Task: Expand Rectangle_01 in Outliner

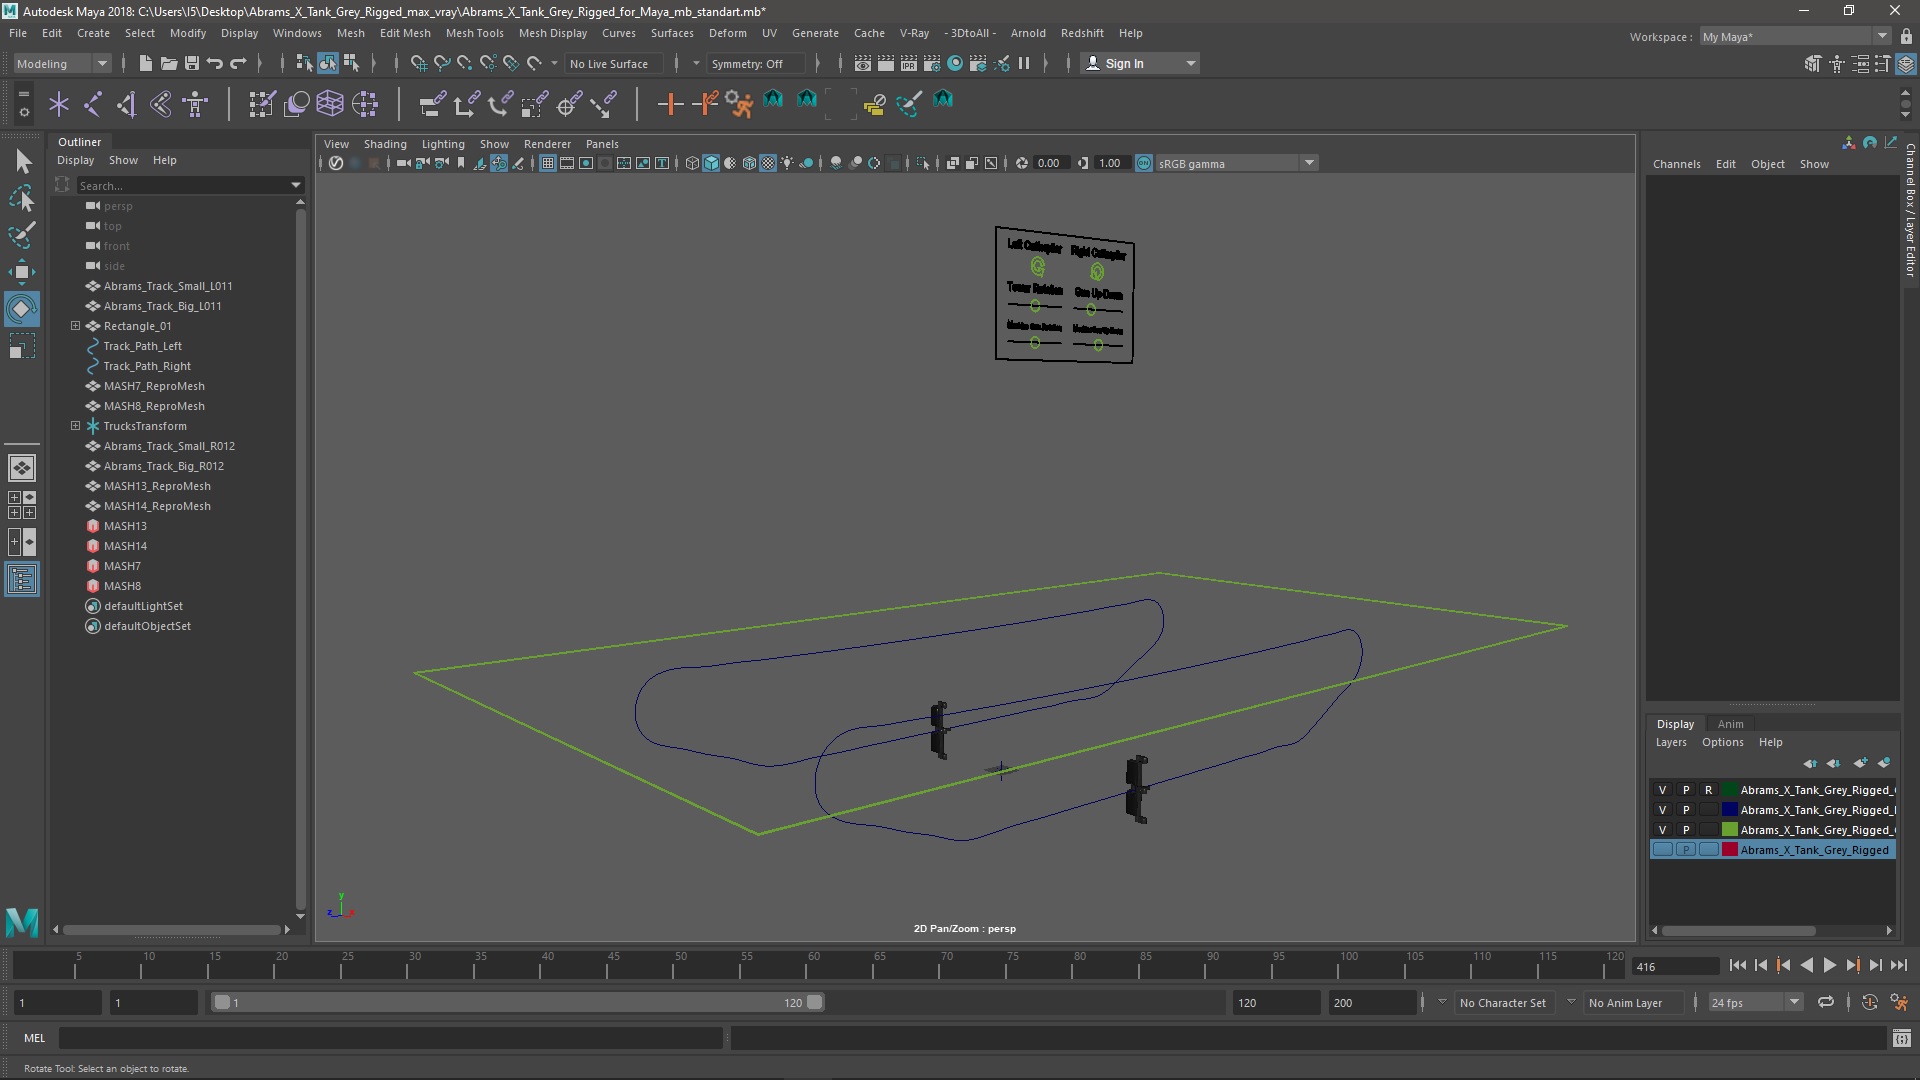Action: (x=75, y=326)
